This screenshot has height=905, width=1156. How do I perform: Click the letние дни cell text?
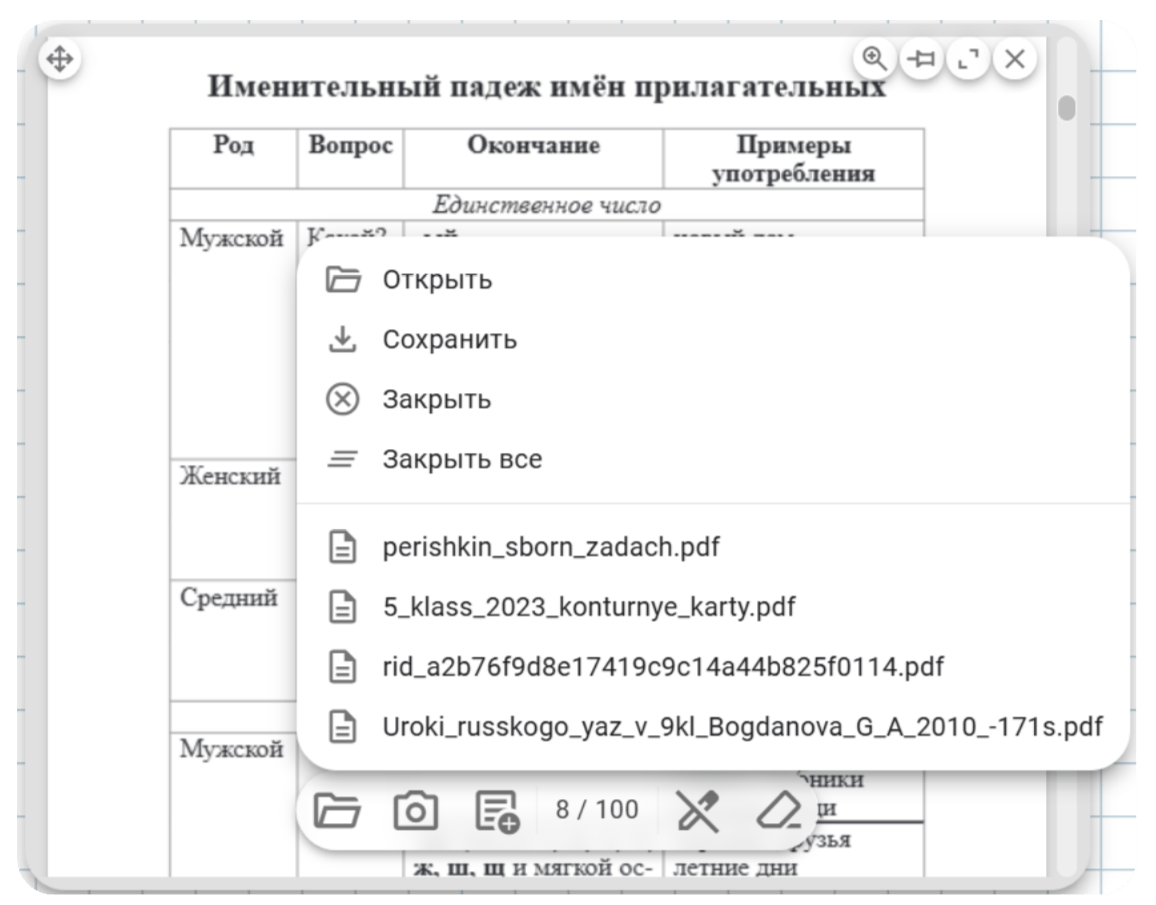tap(735, 867)
